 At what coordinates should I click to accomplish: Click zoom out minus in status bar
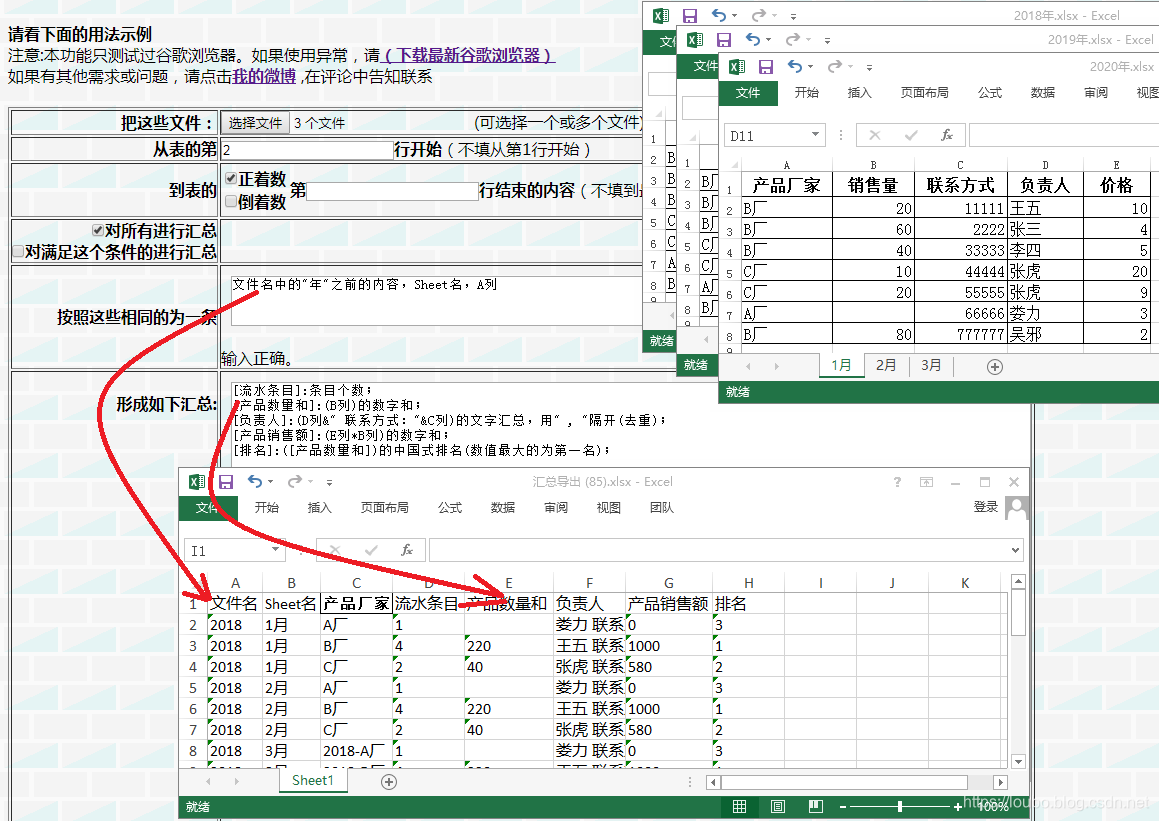pyautogui.click(x=843, y=807)
